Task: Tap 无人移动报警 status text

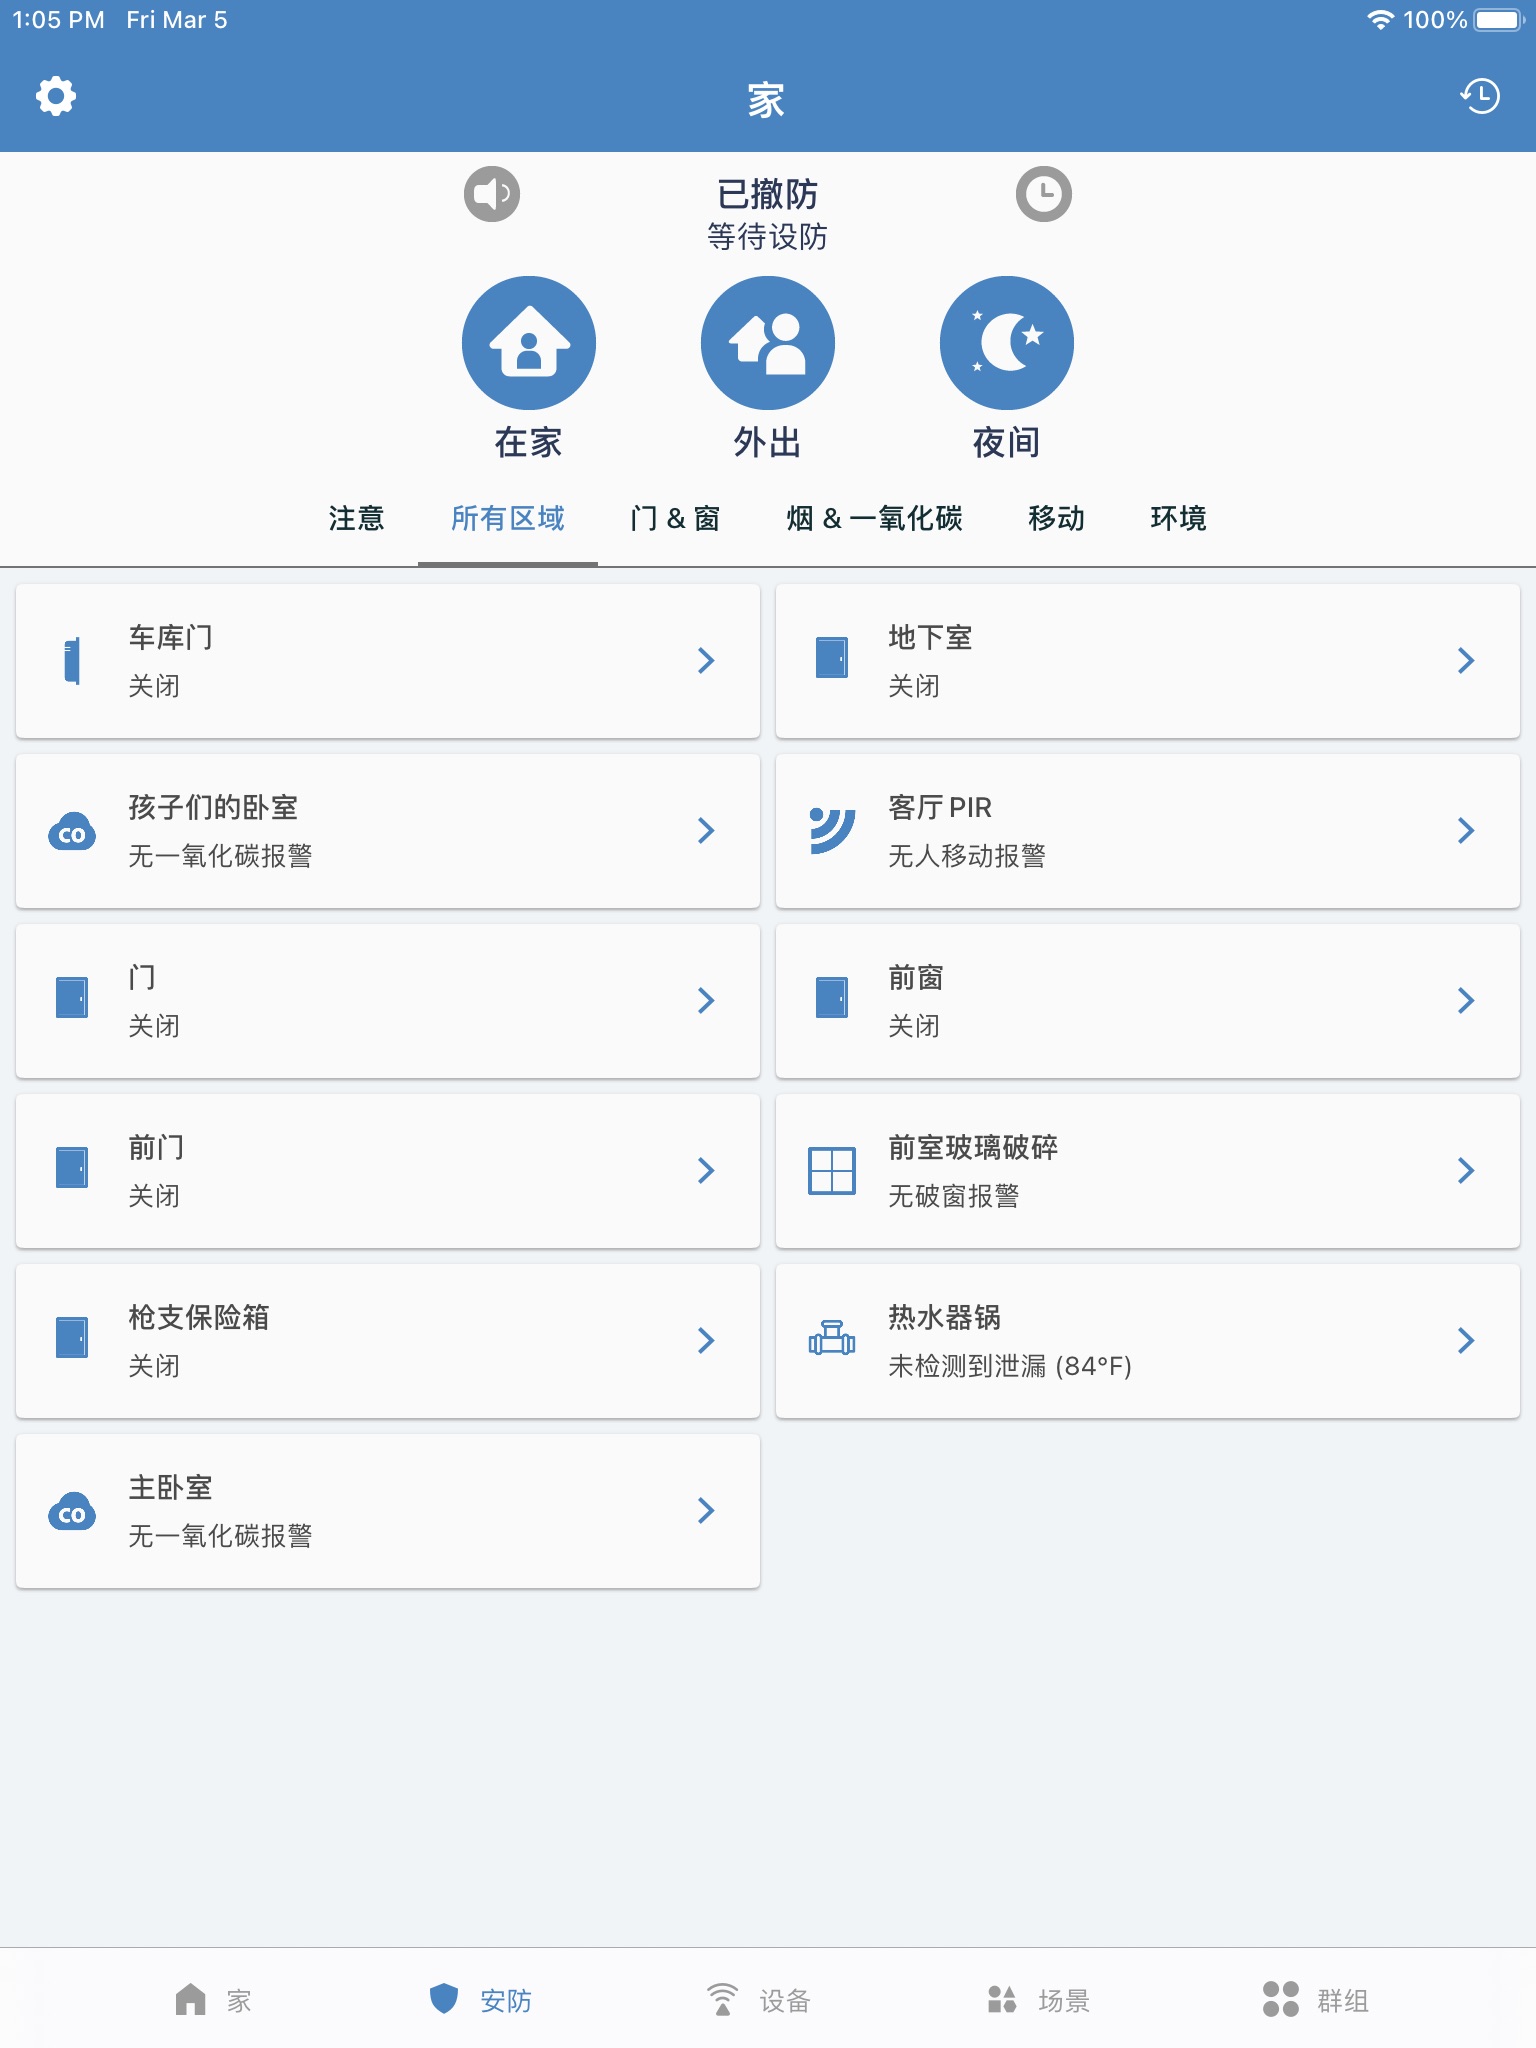Action: (x=967, y=856)
